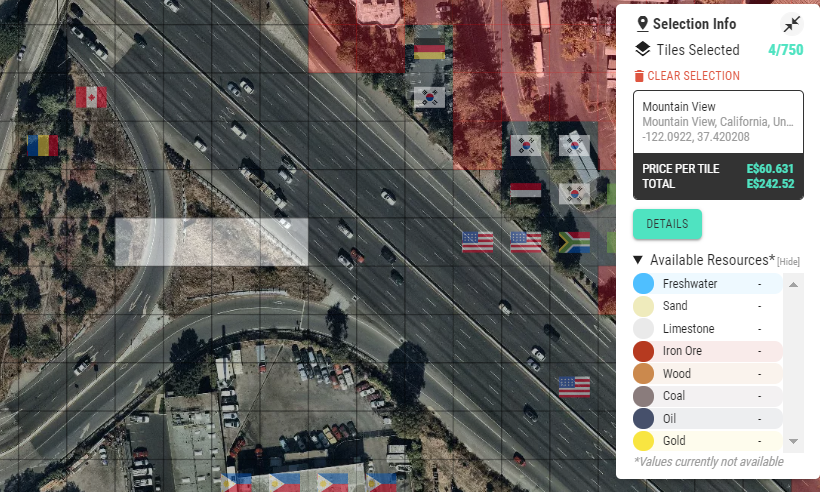Image resolution: width=820 pixels, height=492 pixels.
Task: Select the Limestone color circle
Action: [x=643, y=328]
